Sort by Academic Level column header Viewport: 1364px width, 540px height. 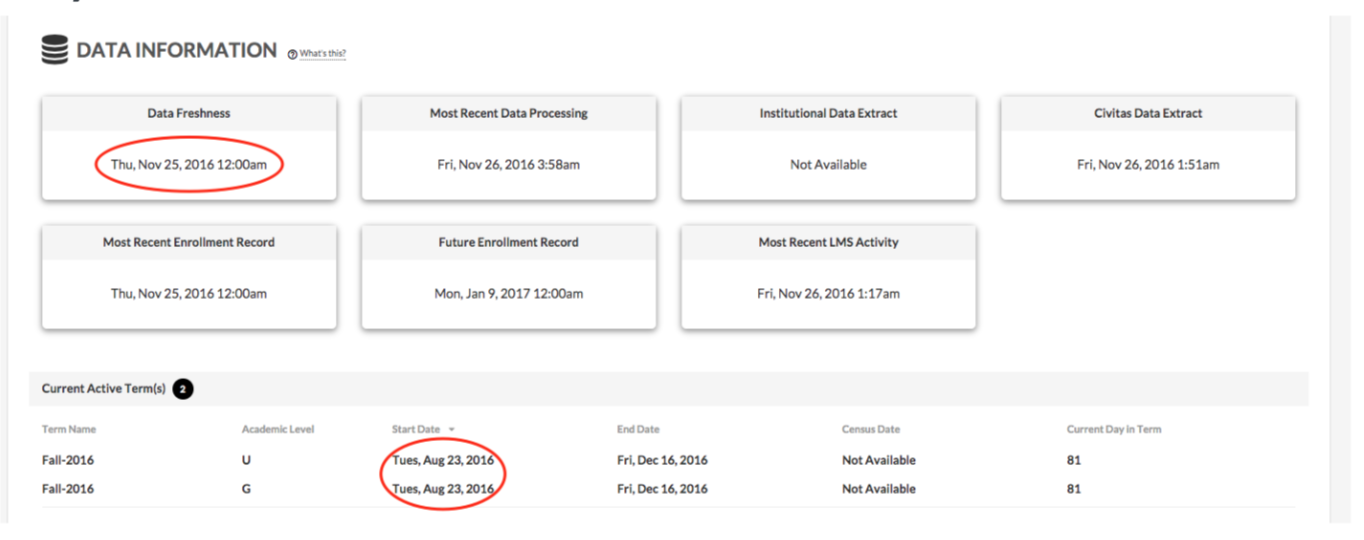click(x=278, y=430)
